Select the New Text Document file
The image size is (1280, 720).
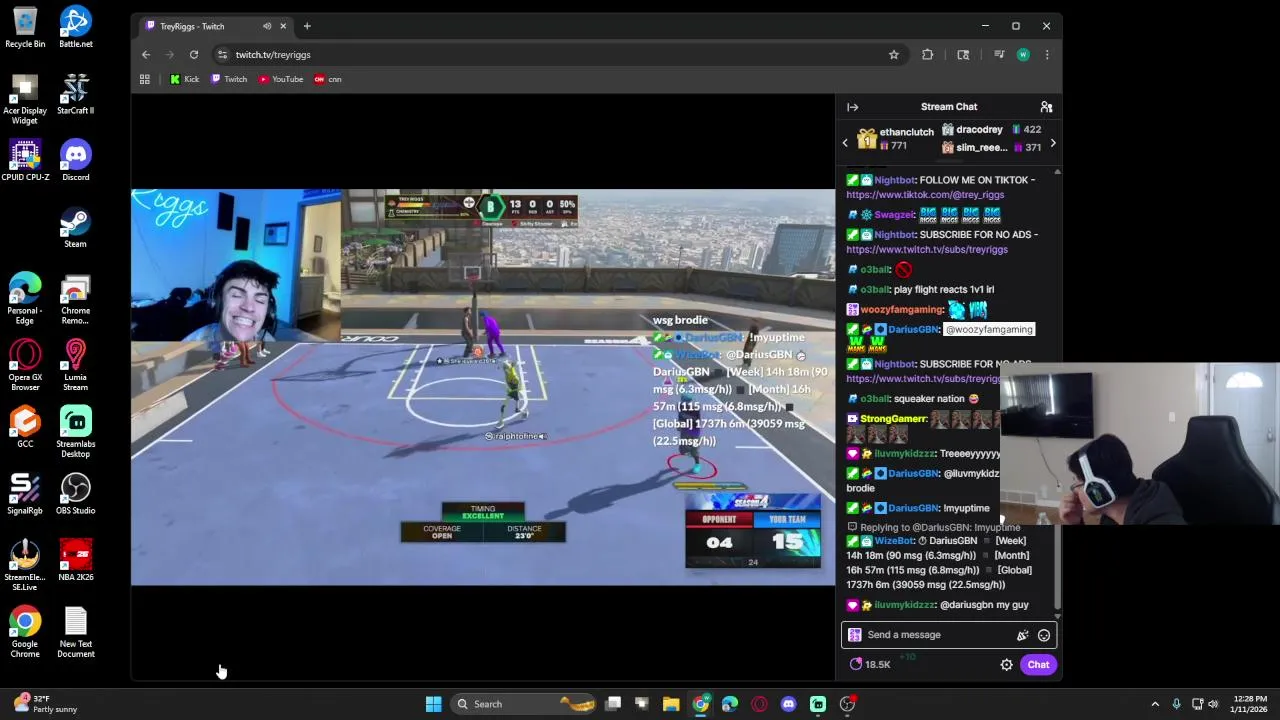point(76,632)
